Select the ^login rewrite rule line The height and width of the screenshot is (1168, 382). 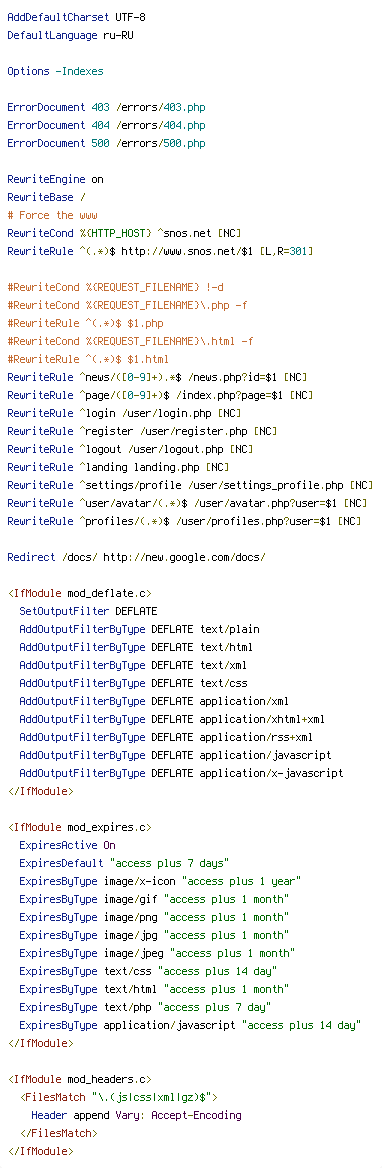click(x=124, y=413)
